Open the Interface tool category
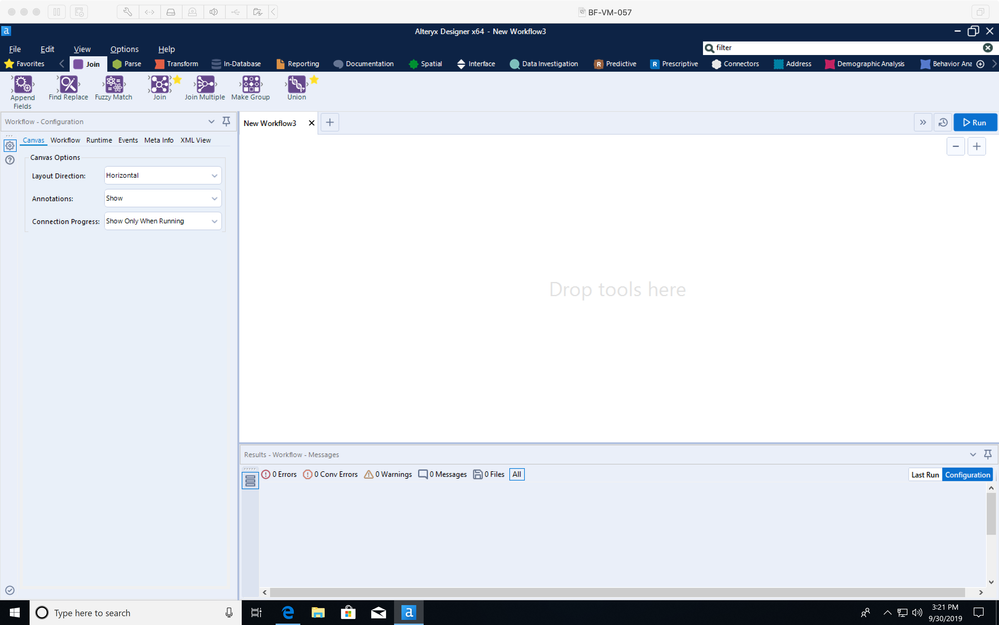Viewport: 999px width, 625px height. tap(476, 64)
